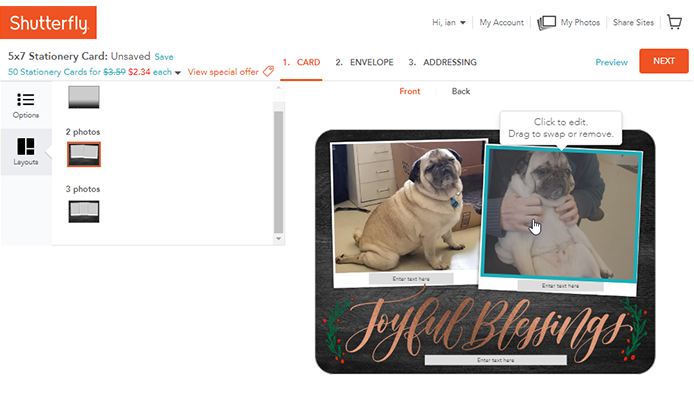
Task: Open the shopping cart icon
Action: coord(675,22)
